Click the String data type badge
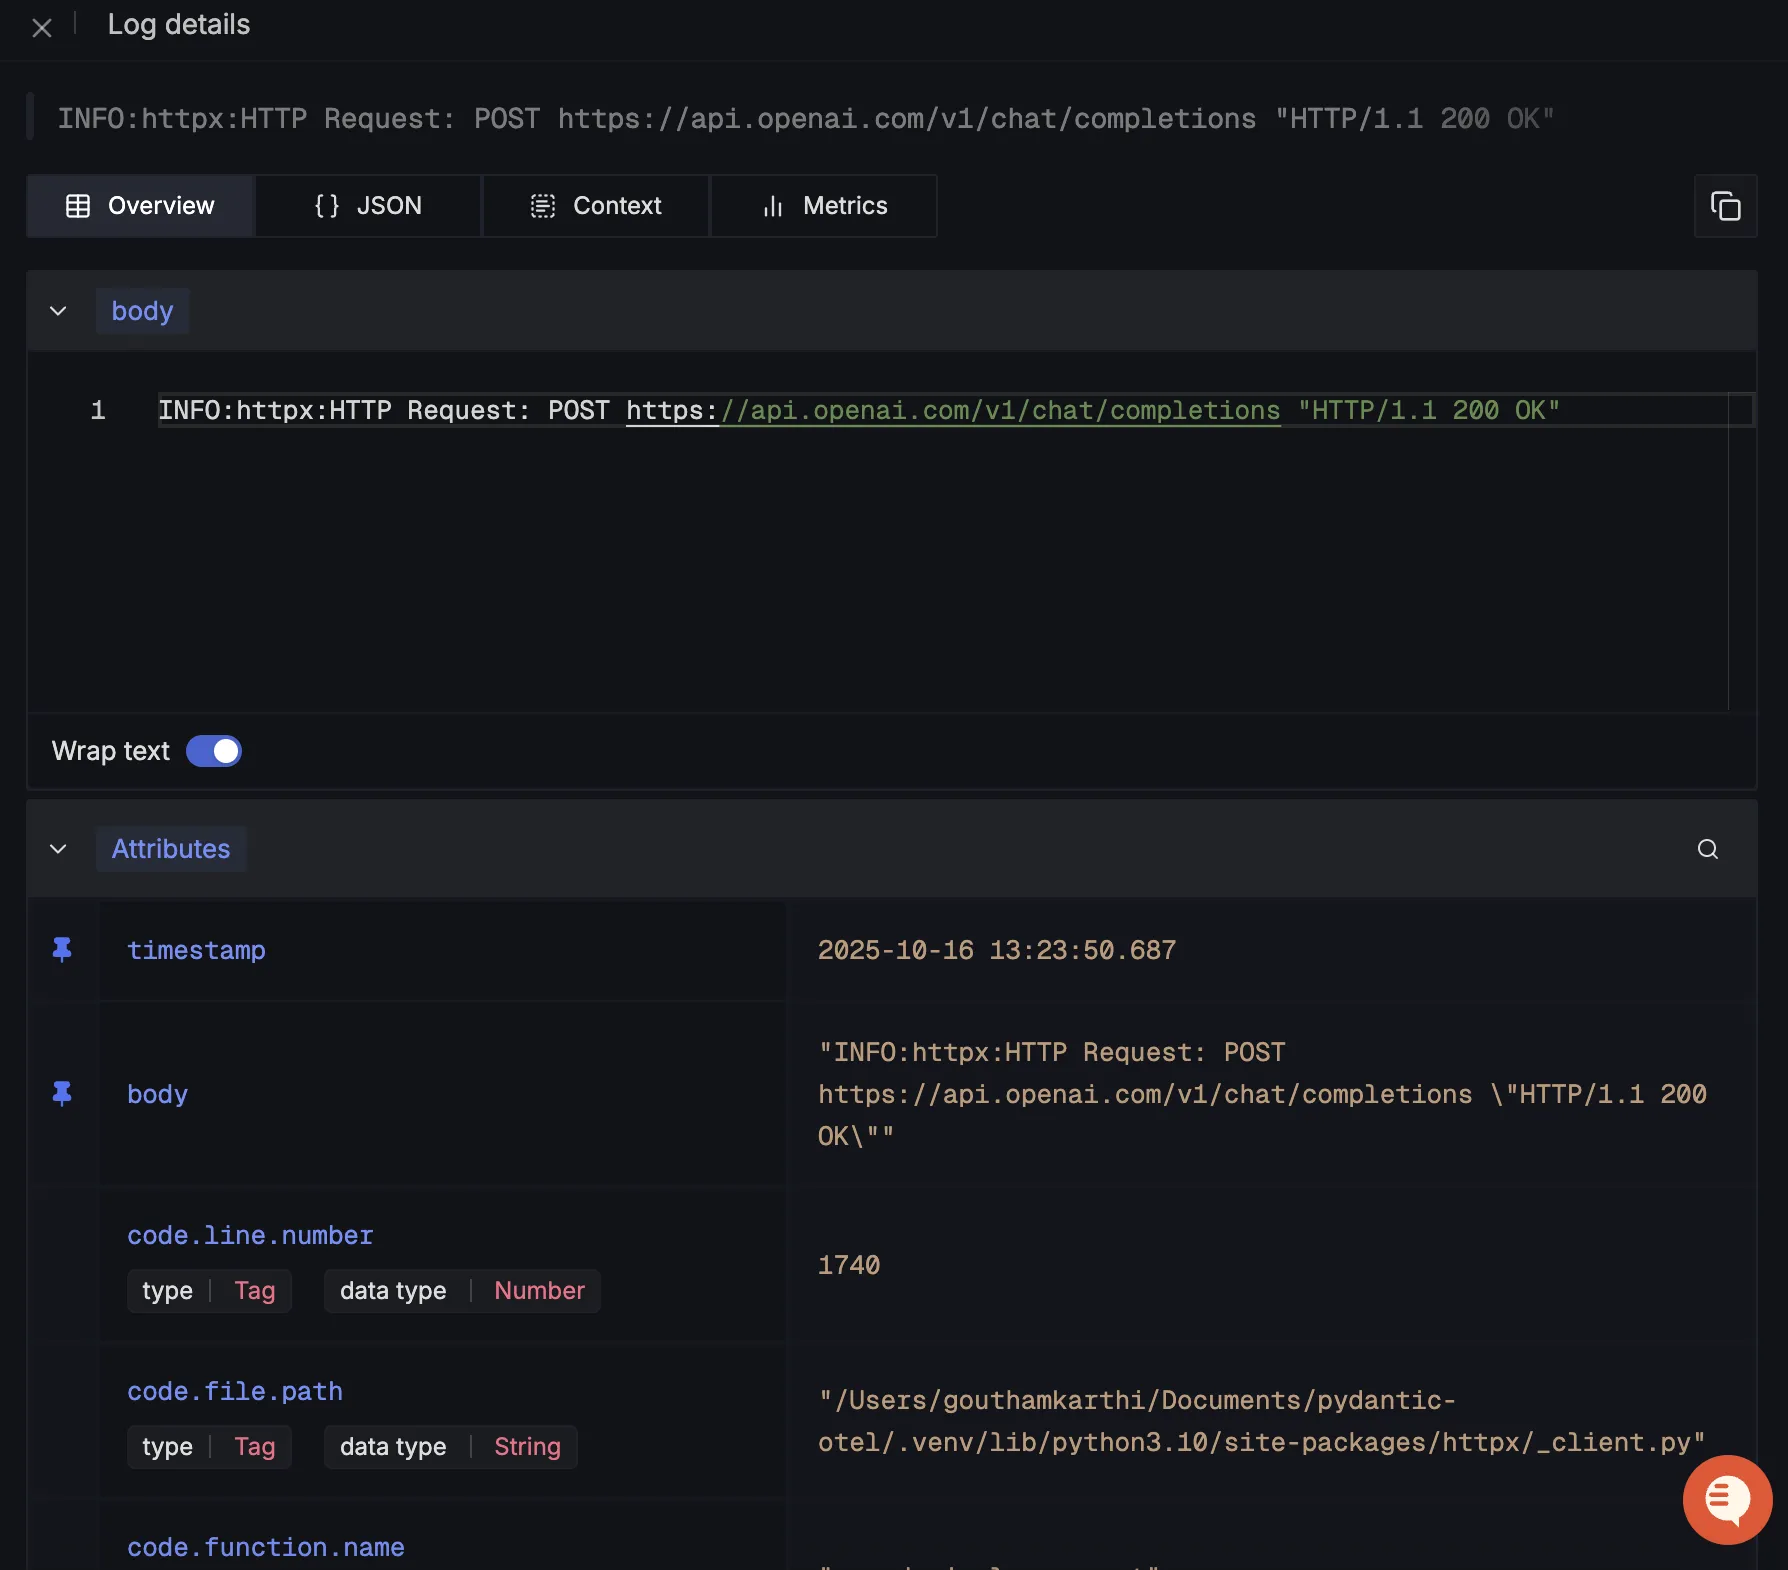This screenshot has width=1788, height=1570. click(x=527, y=1446)
